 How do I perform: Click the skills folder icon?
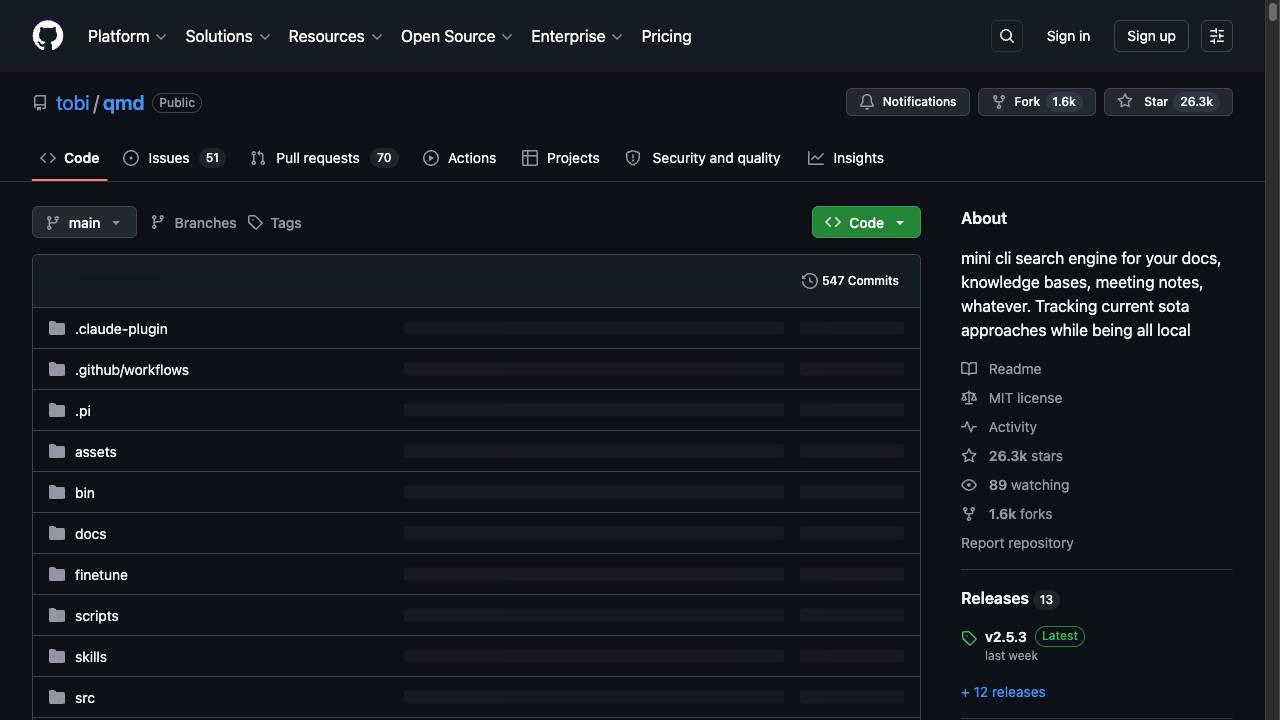(57, 657)
